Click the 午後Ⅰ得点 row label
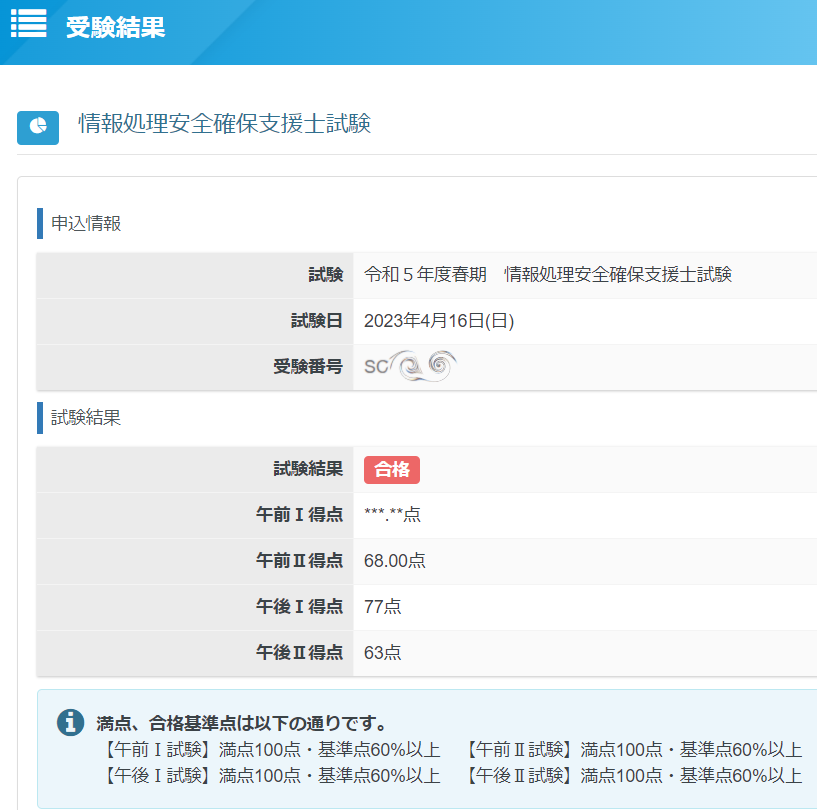 pos(299,606)
